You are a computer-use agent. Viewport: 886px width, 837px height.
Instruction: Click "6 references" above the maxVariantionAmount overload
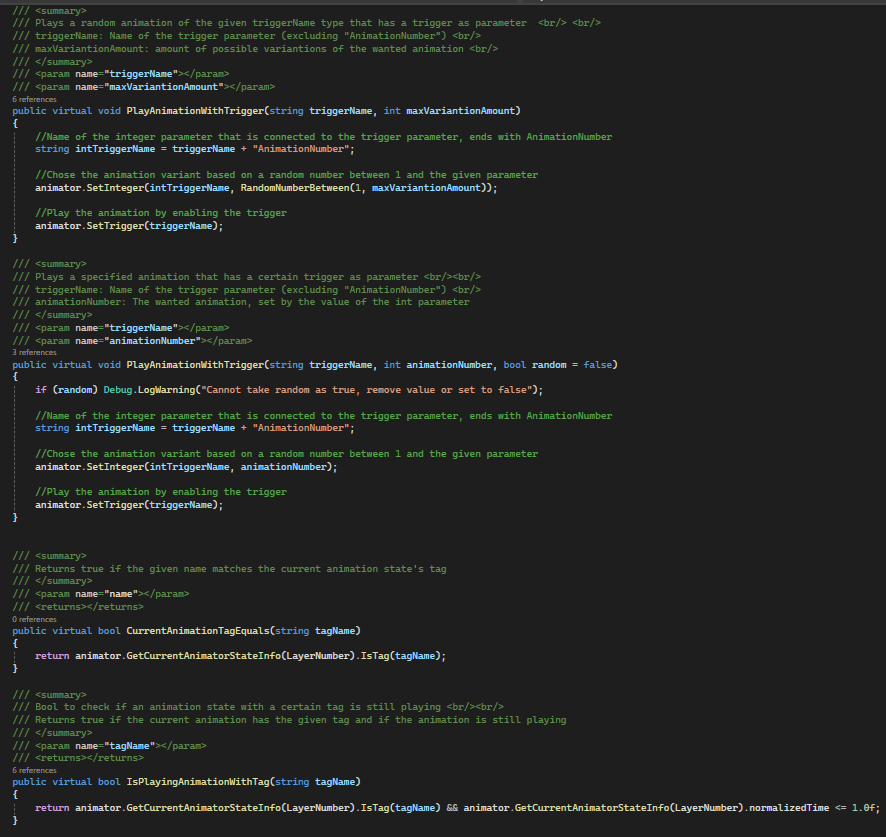tap(34, 99)
